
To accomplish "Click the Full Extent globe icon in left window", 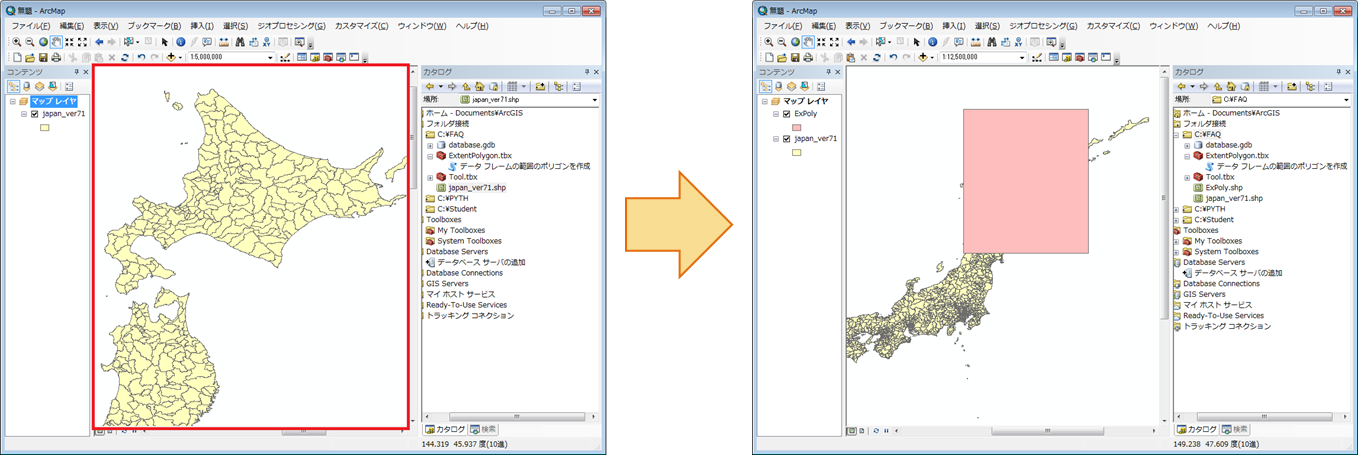I will pyautogui.click(x=43, y=42).
